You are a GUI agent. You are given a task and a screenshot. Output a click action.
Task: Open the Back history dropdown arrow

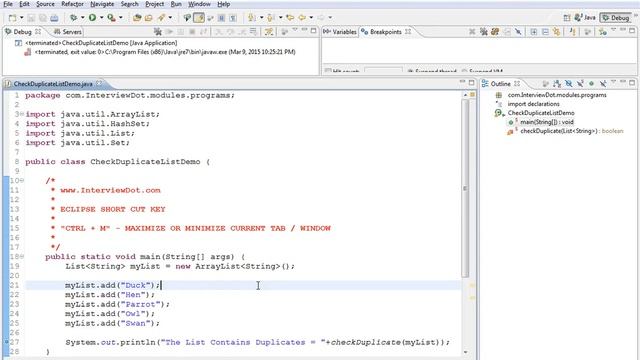311,18
